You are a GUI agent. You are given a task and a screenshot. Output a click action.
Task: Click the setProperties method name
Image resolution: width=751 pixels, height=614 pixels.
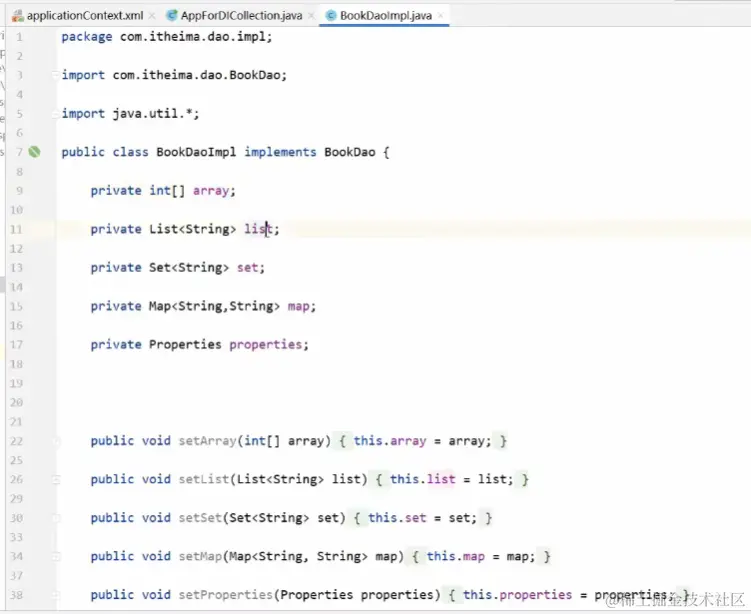226,594
